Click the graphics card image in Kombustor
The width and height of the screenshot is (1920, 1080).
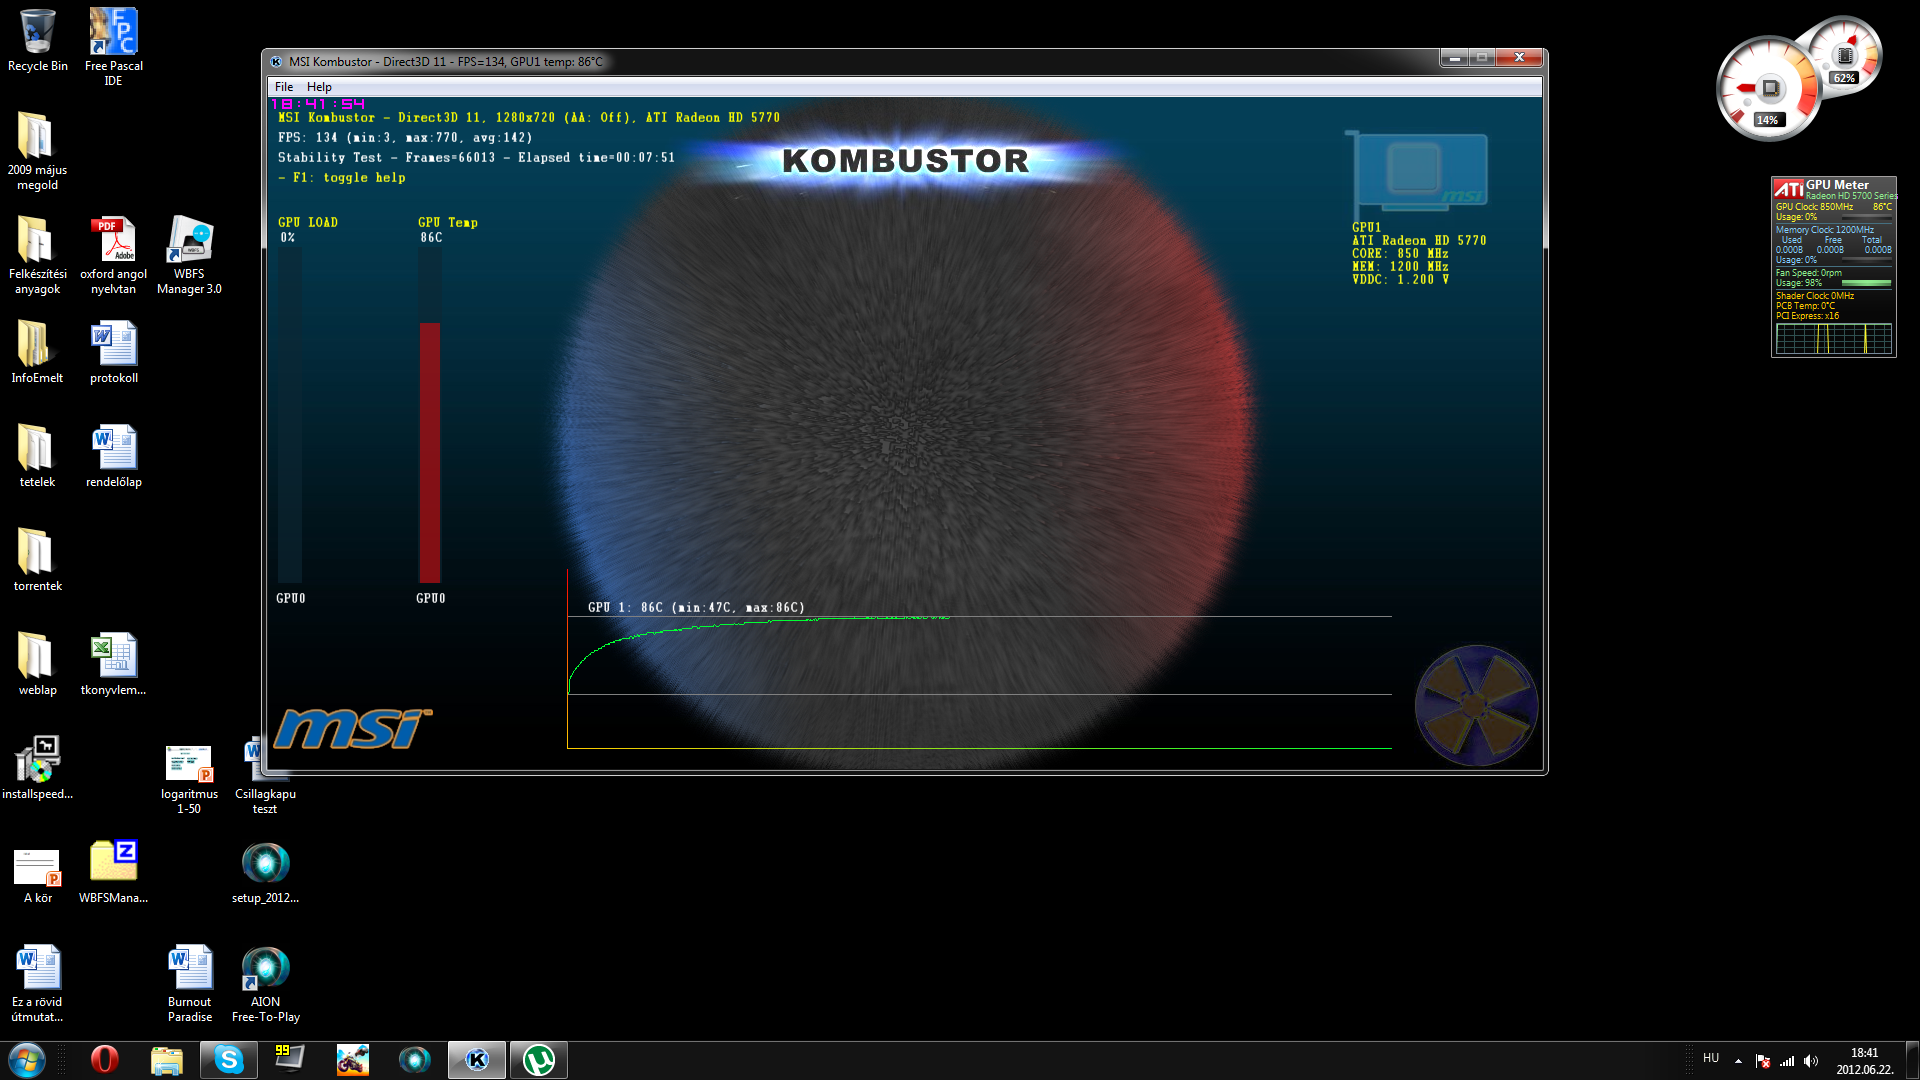point(1417,172)
